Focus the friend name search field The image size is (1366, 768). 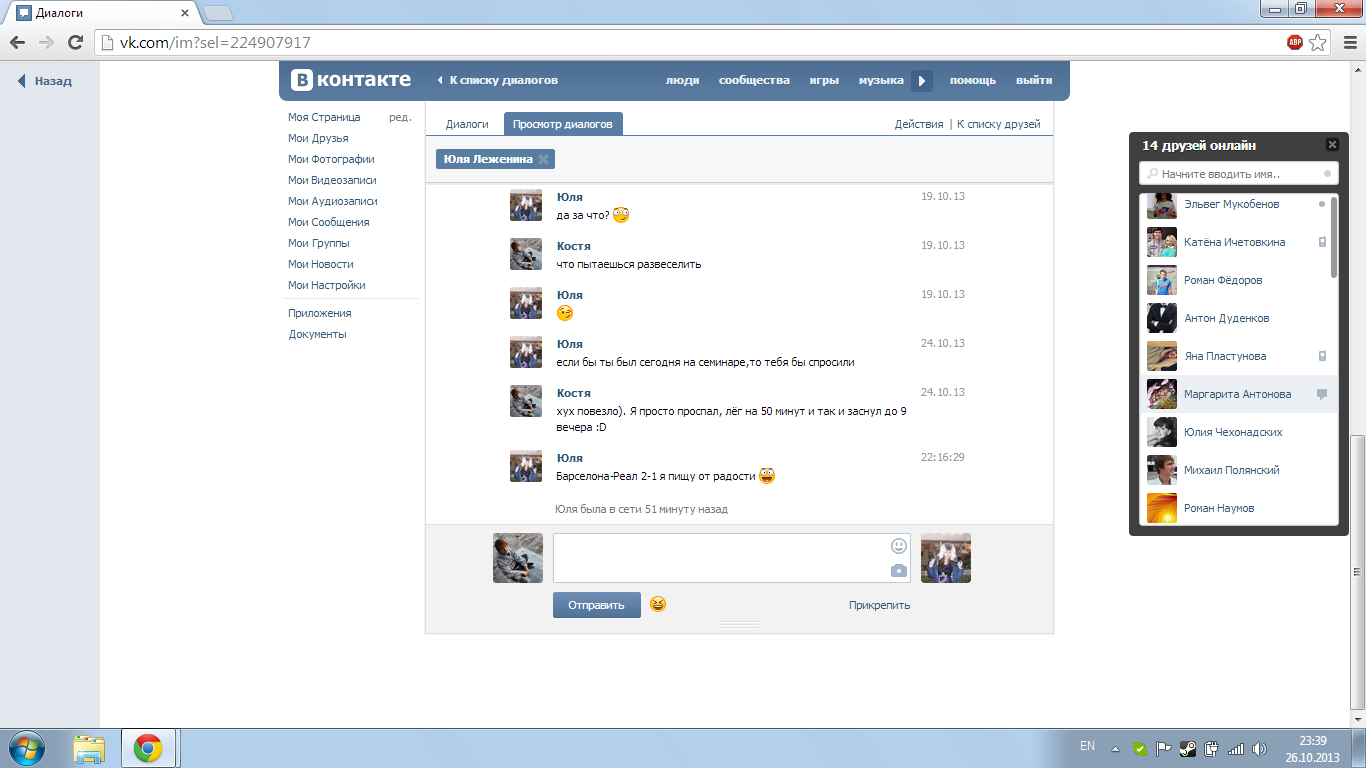(1238, 174)
